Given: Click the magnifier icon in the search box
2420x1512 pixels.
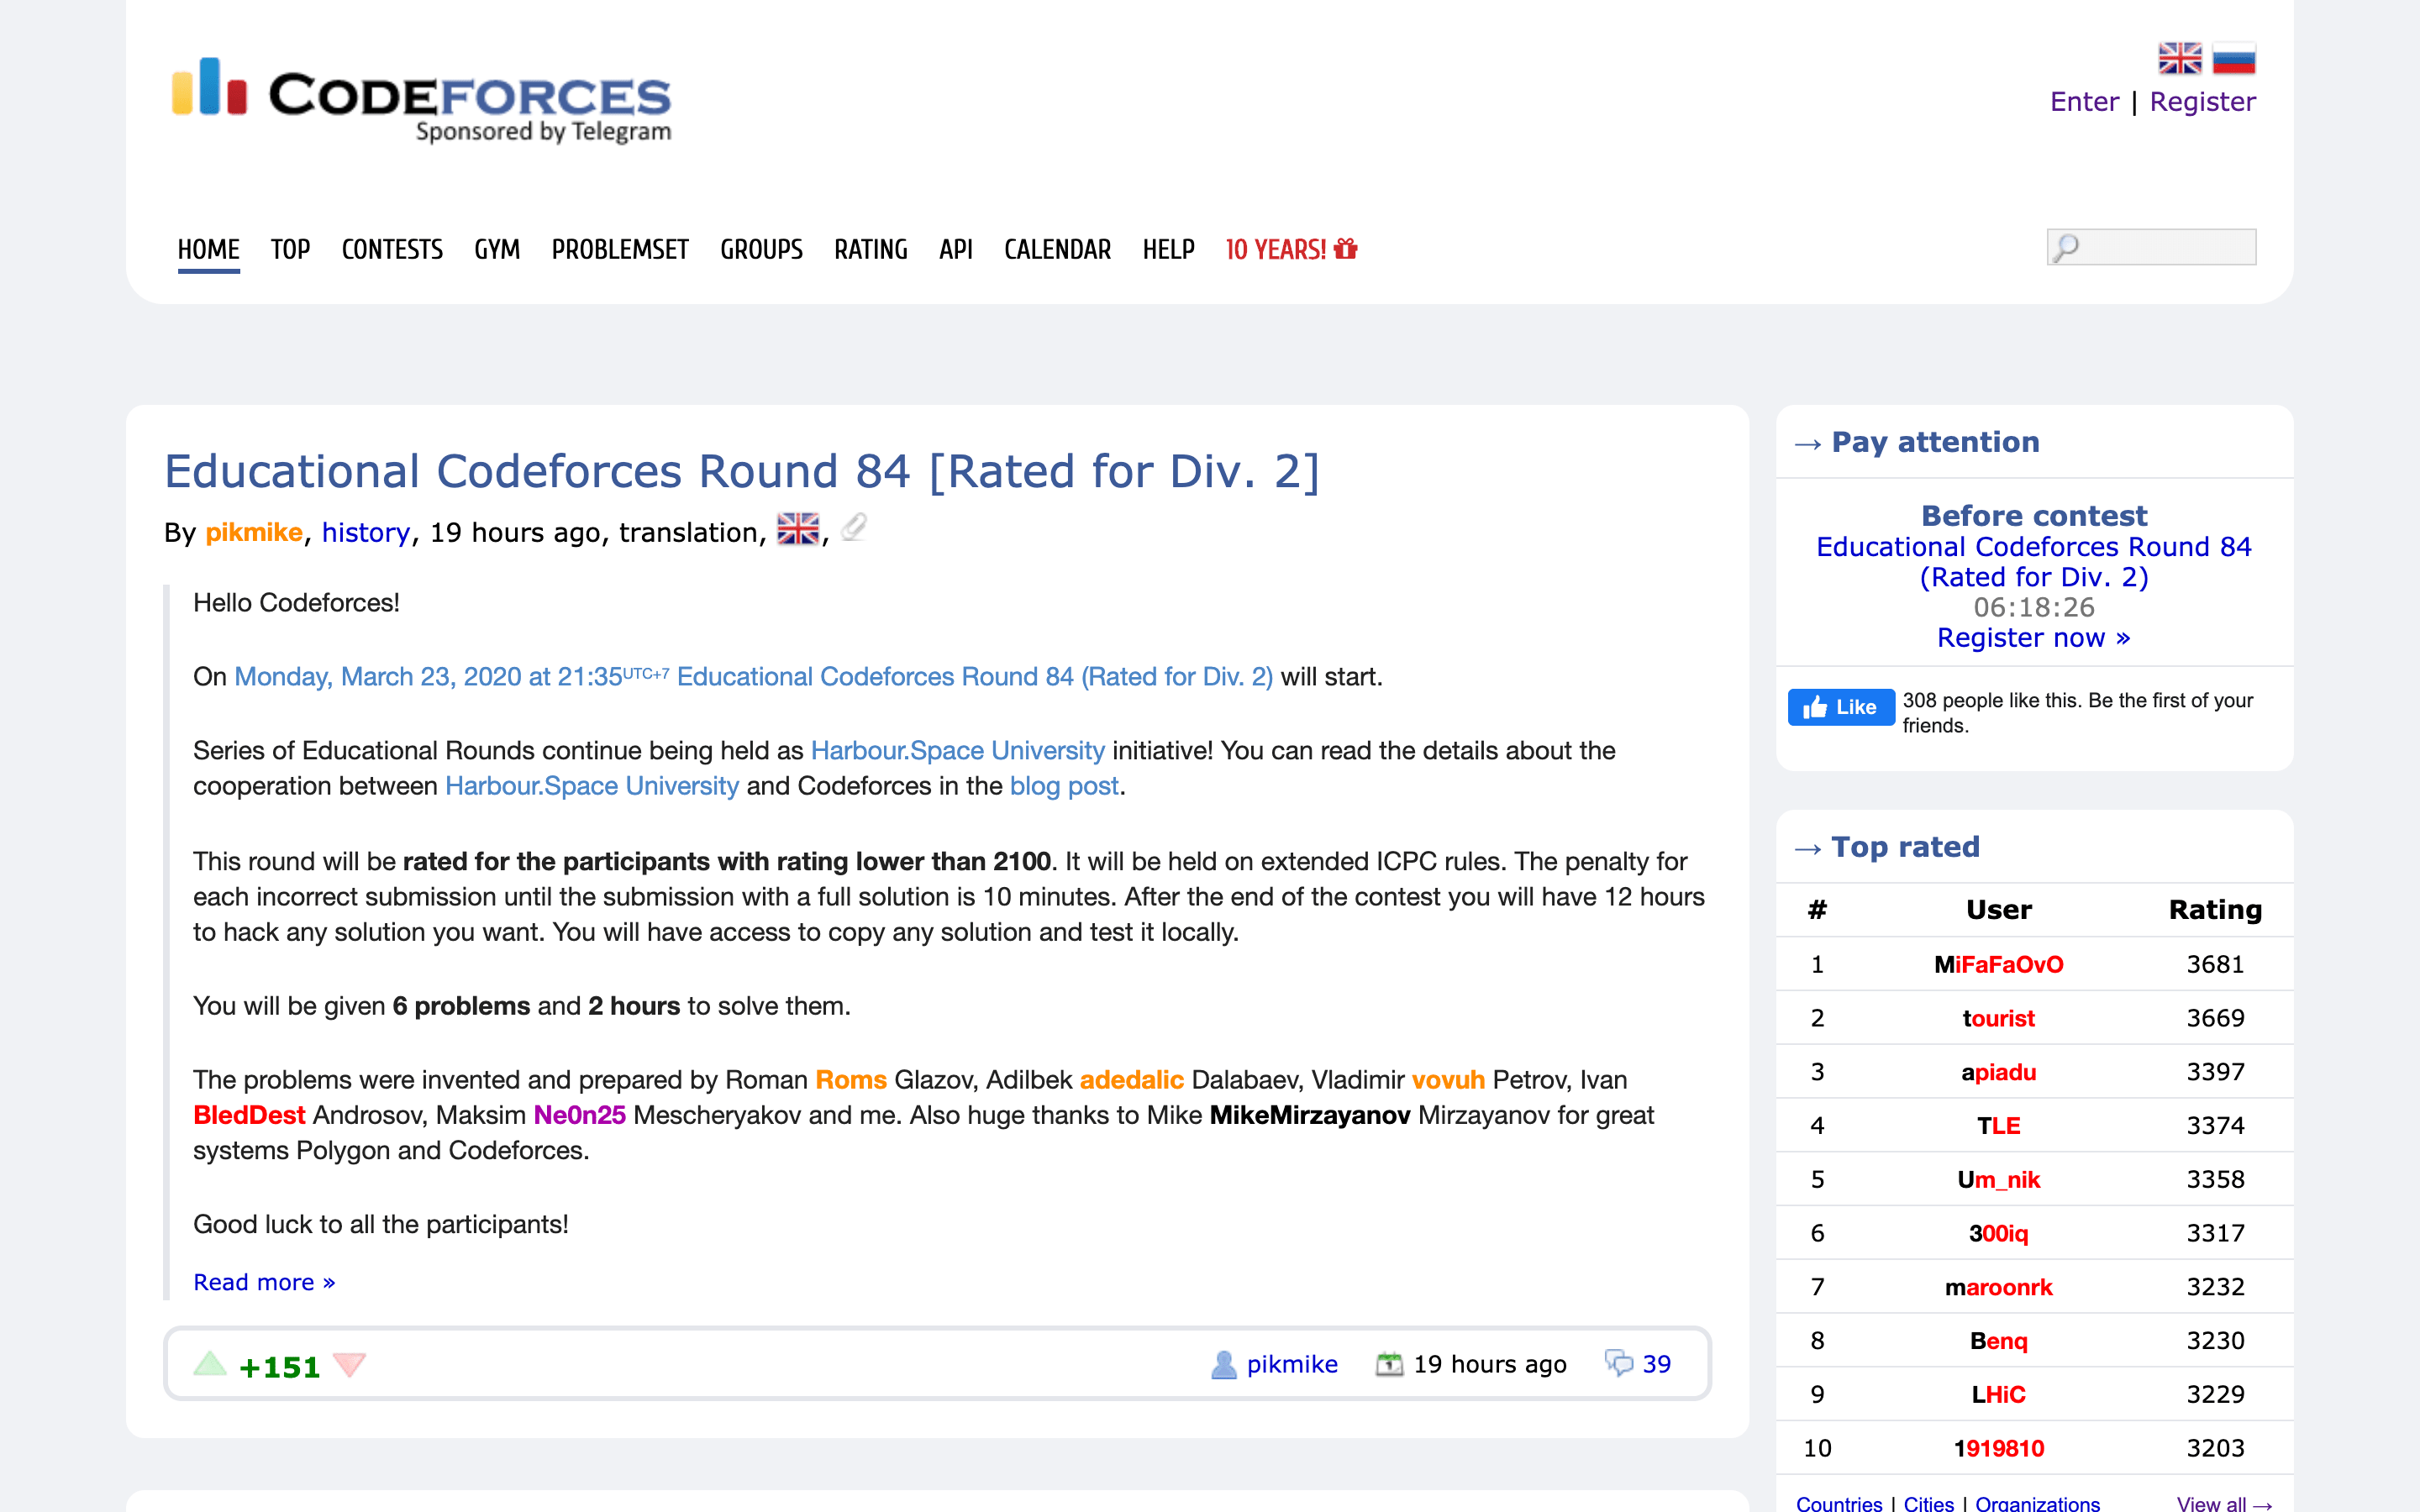Looking at the screenshot, I should (2066, 246).
